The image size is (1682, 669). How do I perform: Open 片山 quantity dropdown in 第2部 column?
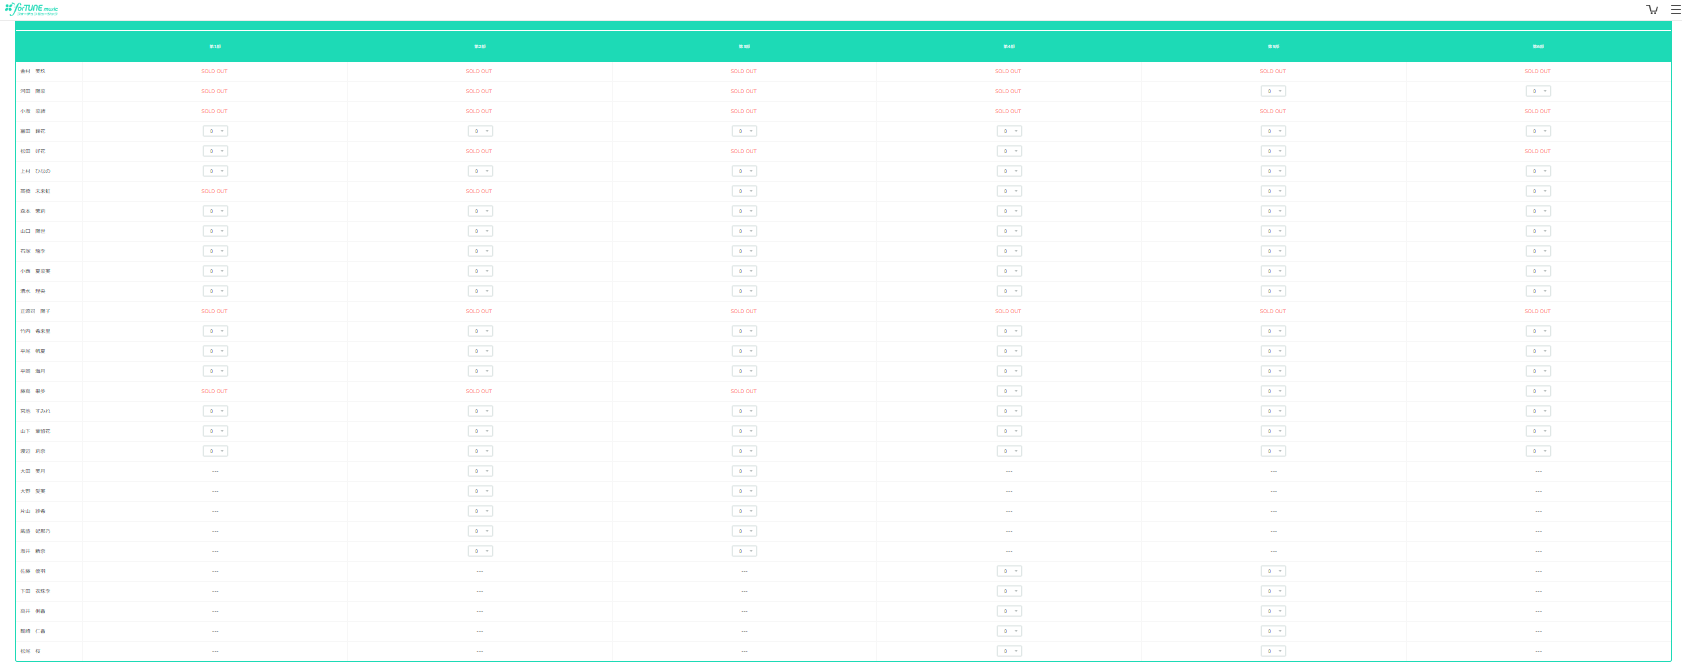pos(480,511)
